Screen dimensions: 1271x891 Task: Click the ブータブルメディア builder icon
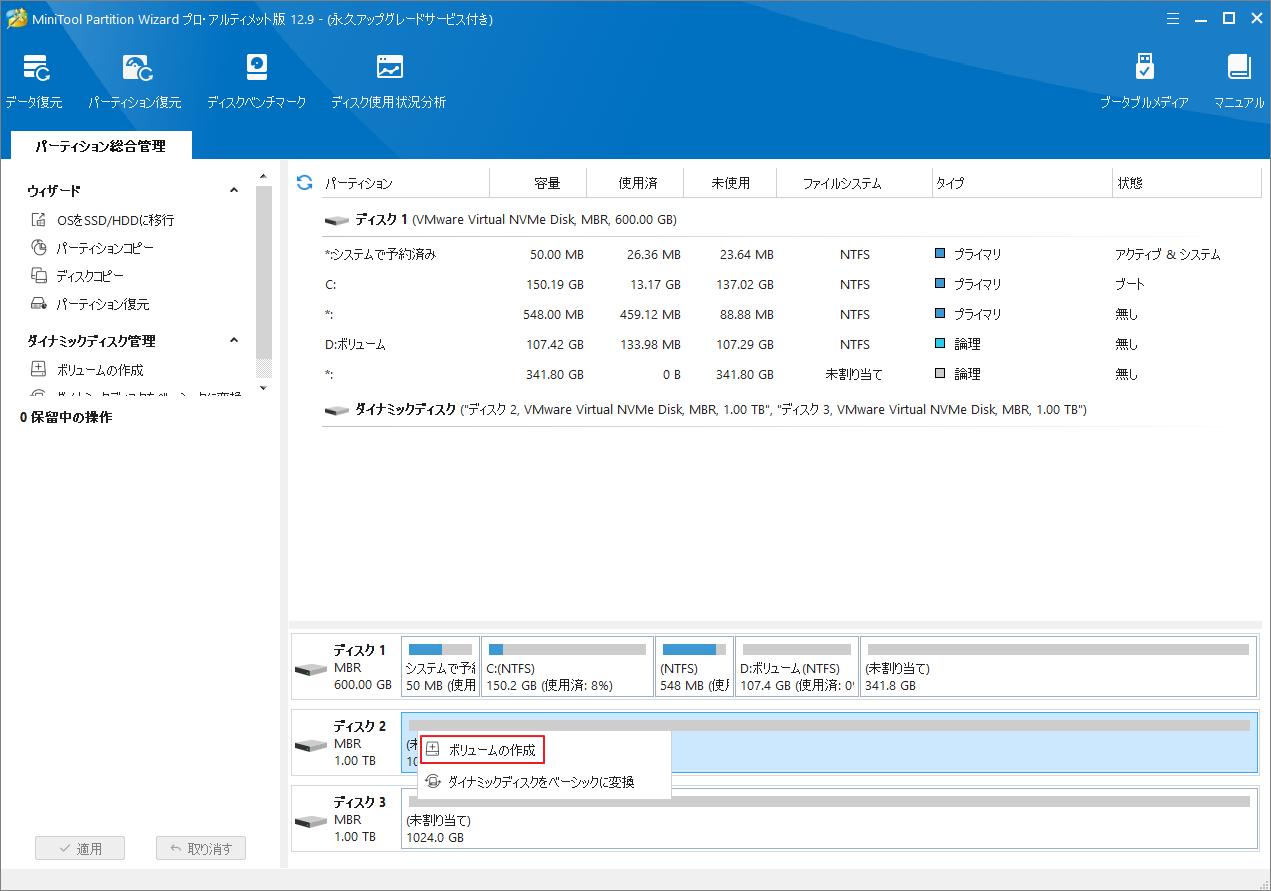[1143, 78]
